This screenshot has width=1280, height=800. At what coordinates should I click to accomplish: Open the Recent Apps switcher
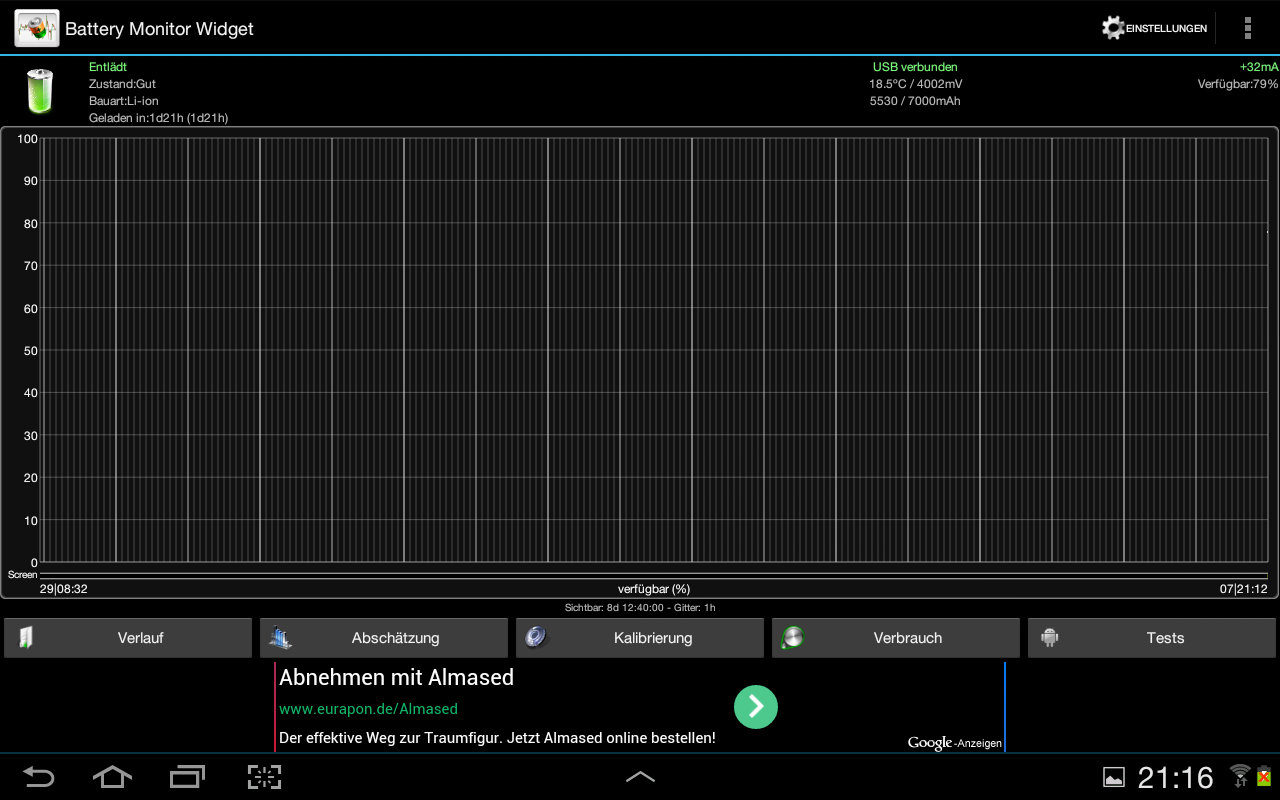(187, 777)
